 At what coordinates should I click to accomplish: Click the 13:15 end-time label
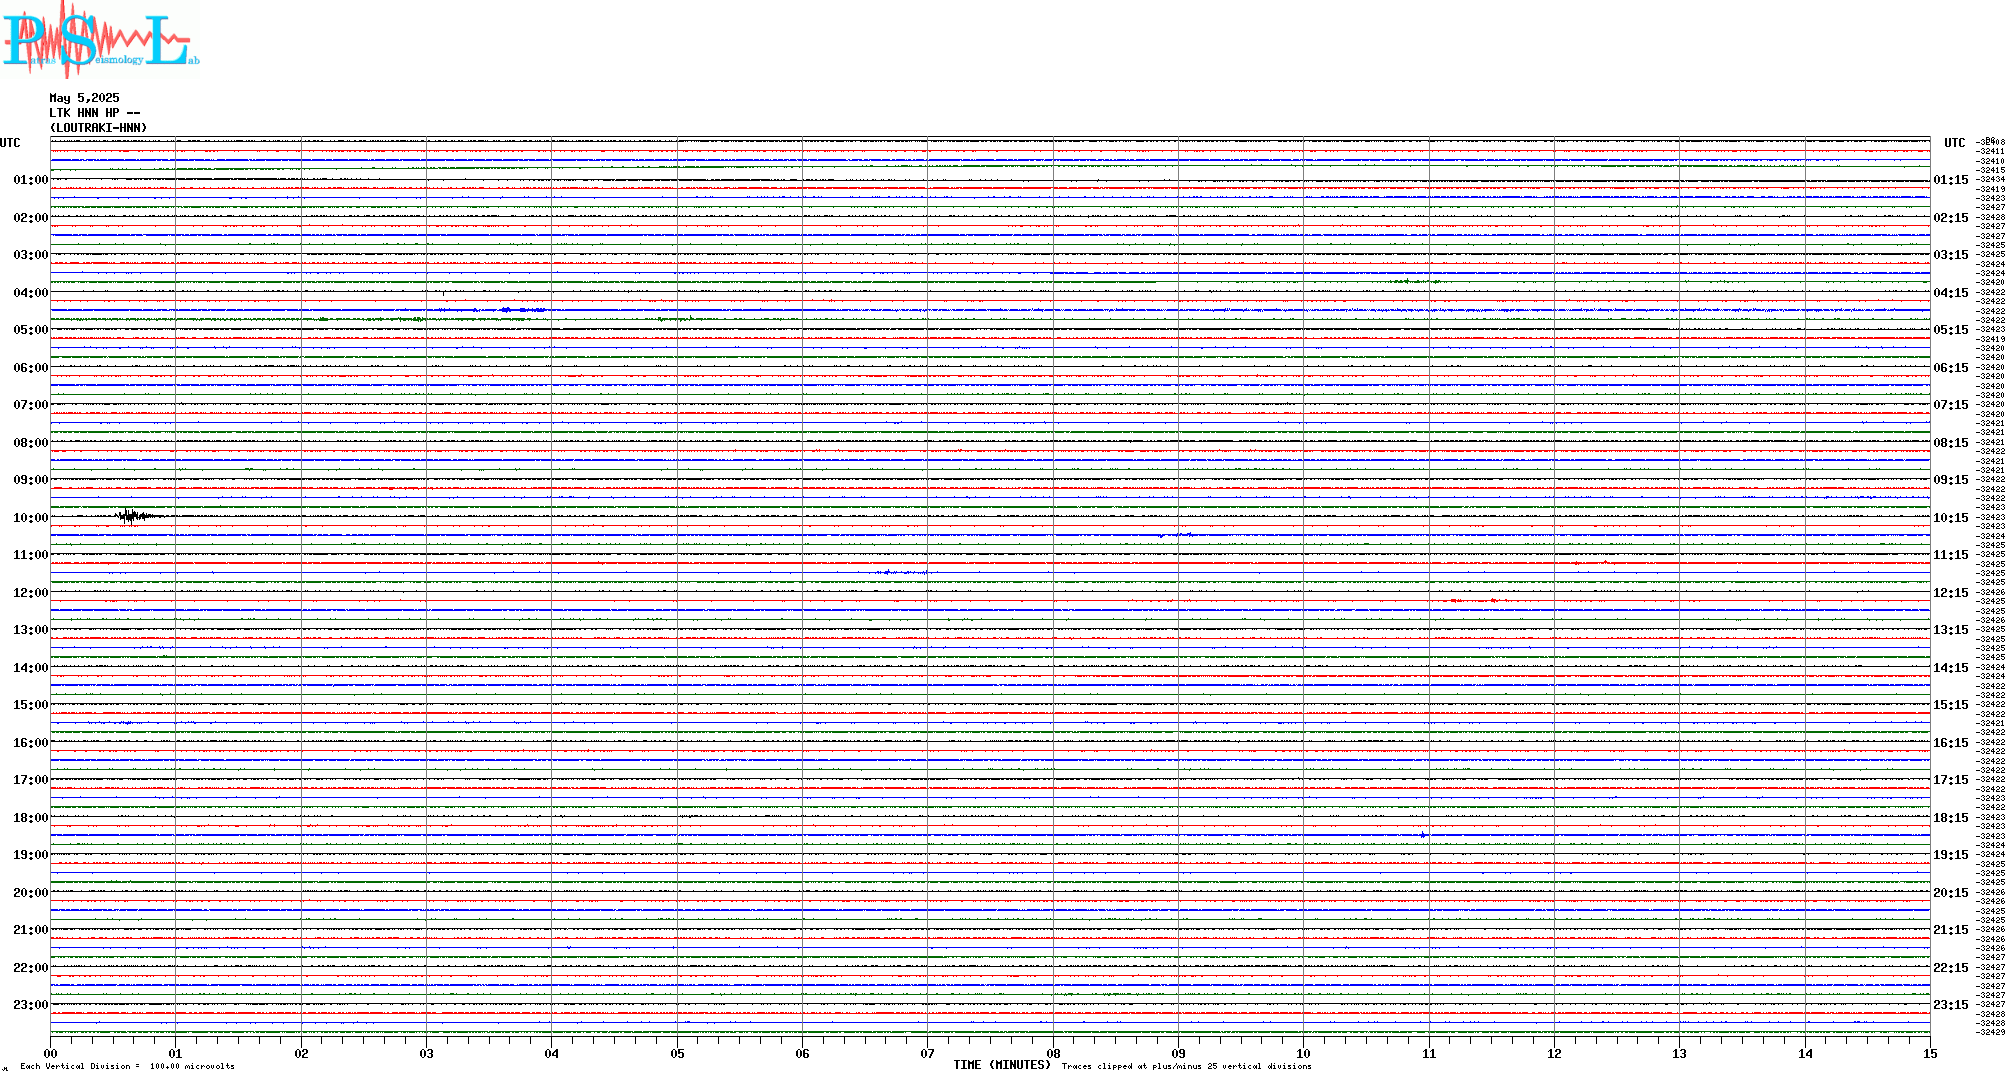pyautogui.click(x=1951, y=630)
